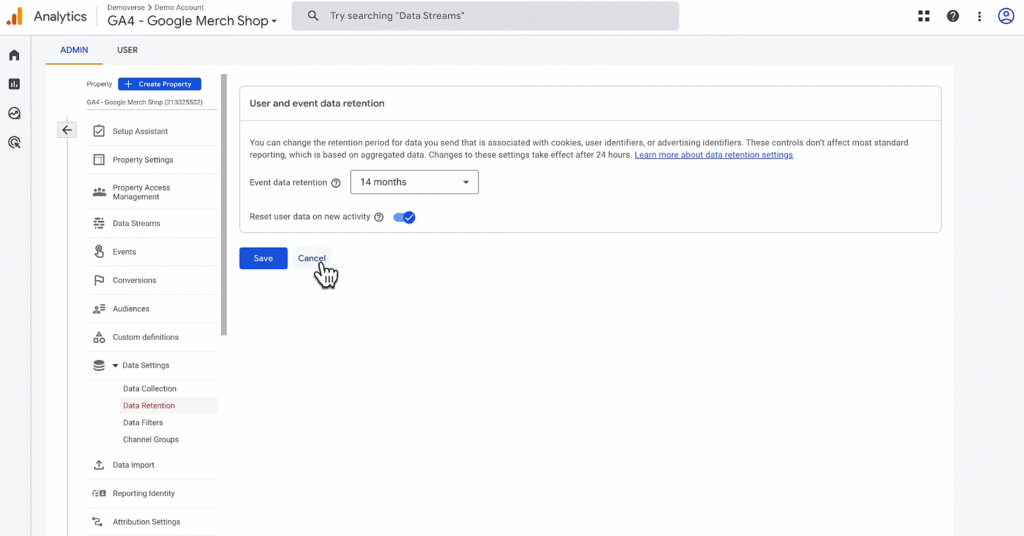Click the Events label
Image resolution: width=1024 pixels, height=536 pixels.
pos(124,251)
